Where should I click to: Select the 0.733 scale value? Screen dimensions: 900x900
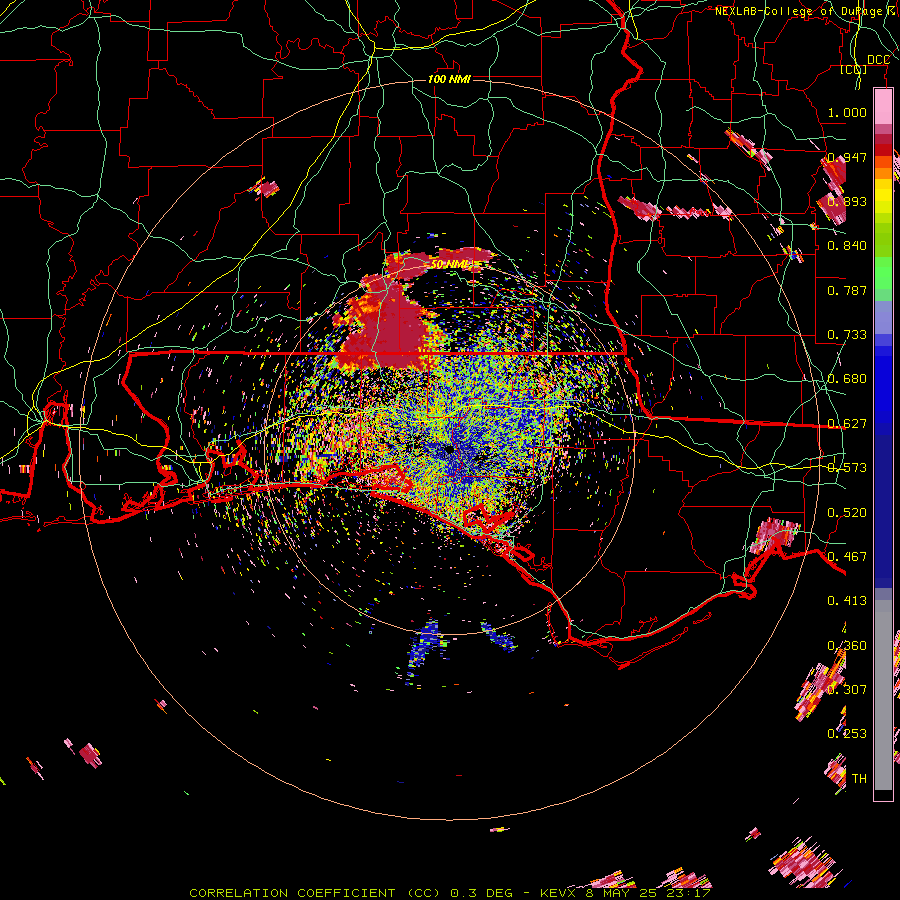[847, 334]
